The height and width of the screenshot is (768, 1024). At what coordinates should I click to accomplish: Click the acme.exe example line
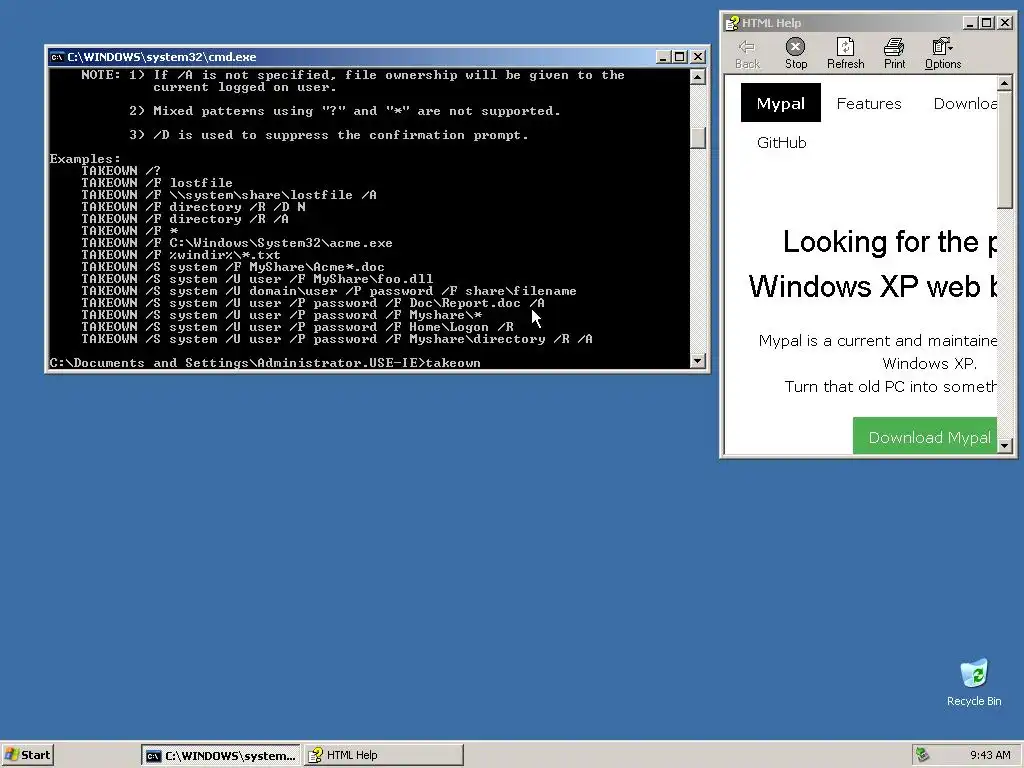point(237,243)
